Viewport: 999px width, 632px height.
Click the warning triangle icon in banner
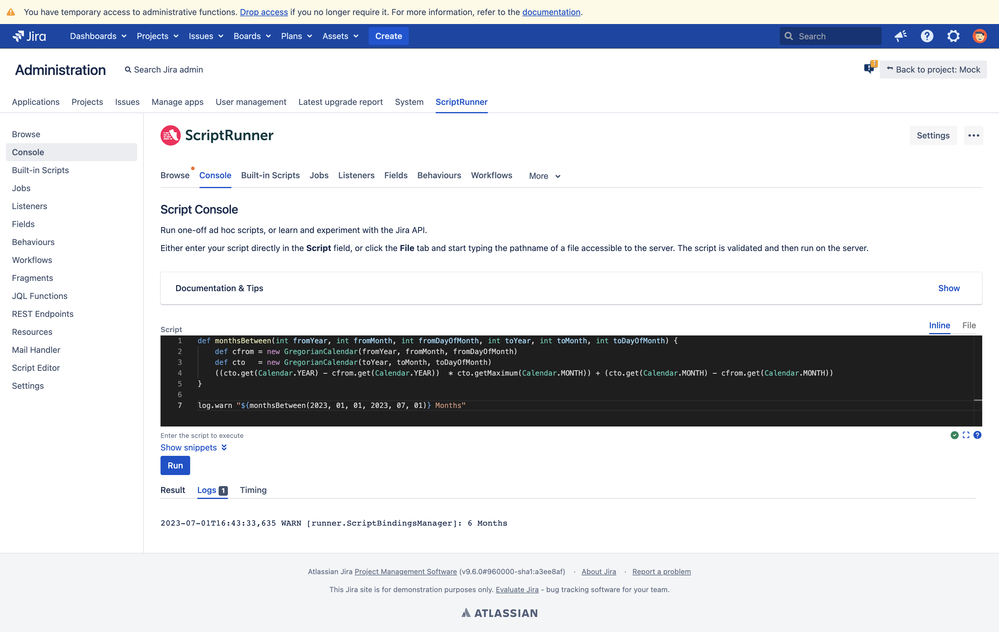(11, 12)
